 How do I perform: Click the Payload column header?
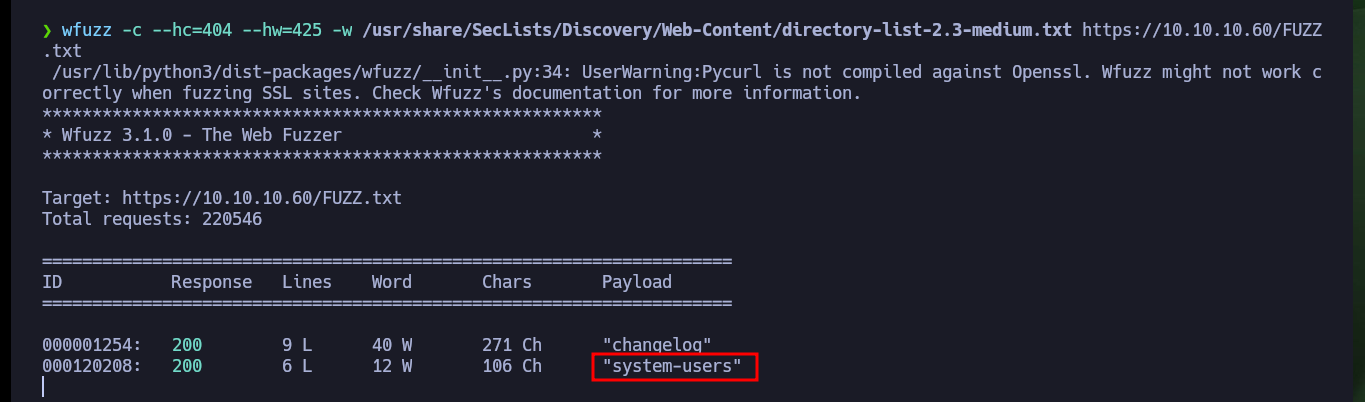637,282
